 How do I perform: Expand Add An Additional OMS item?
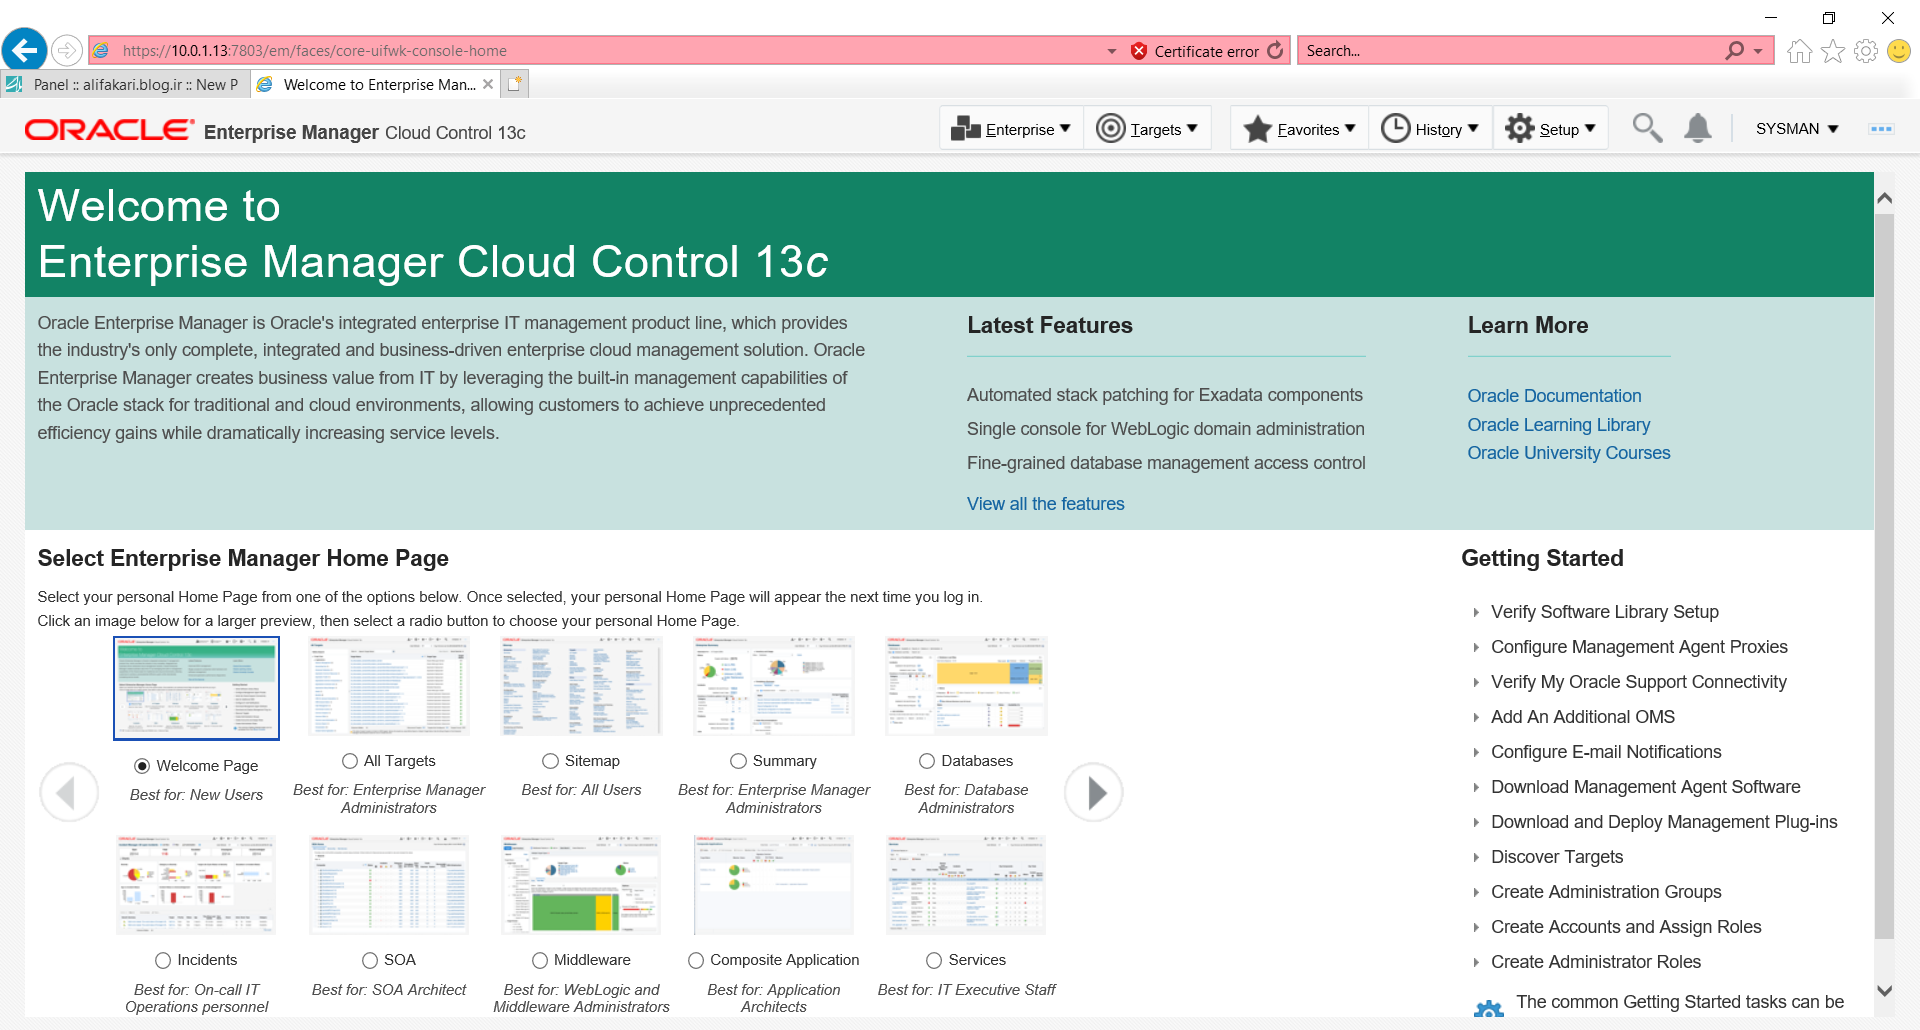(1475, 717)
